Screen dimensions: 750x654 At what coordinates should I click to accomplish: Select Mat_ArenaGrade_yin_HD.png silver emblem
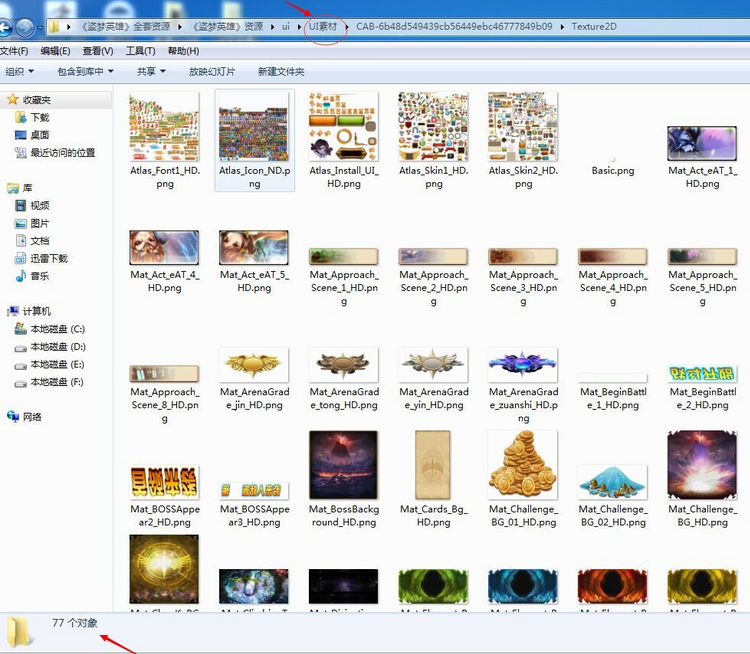433,365
